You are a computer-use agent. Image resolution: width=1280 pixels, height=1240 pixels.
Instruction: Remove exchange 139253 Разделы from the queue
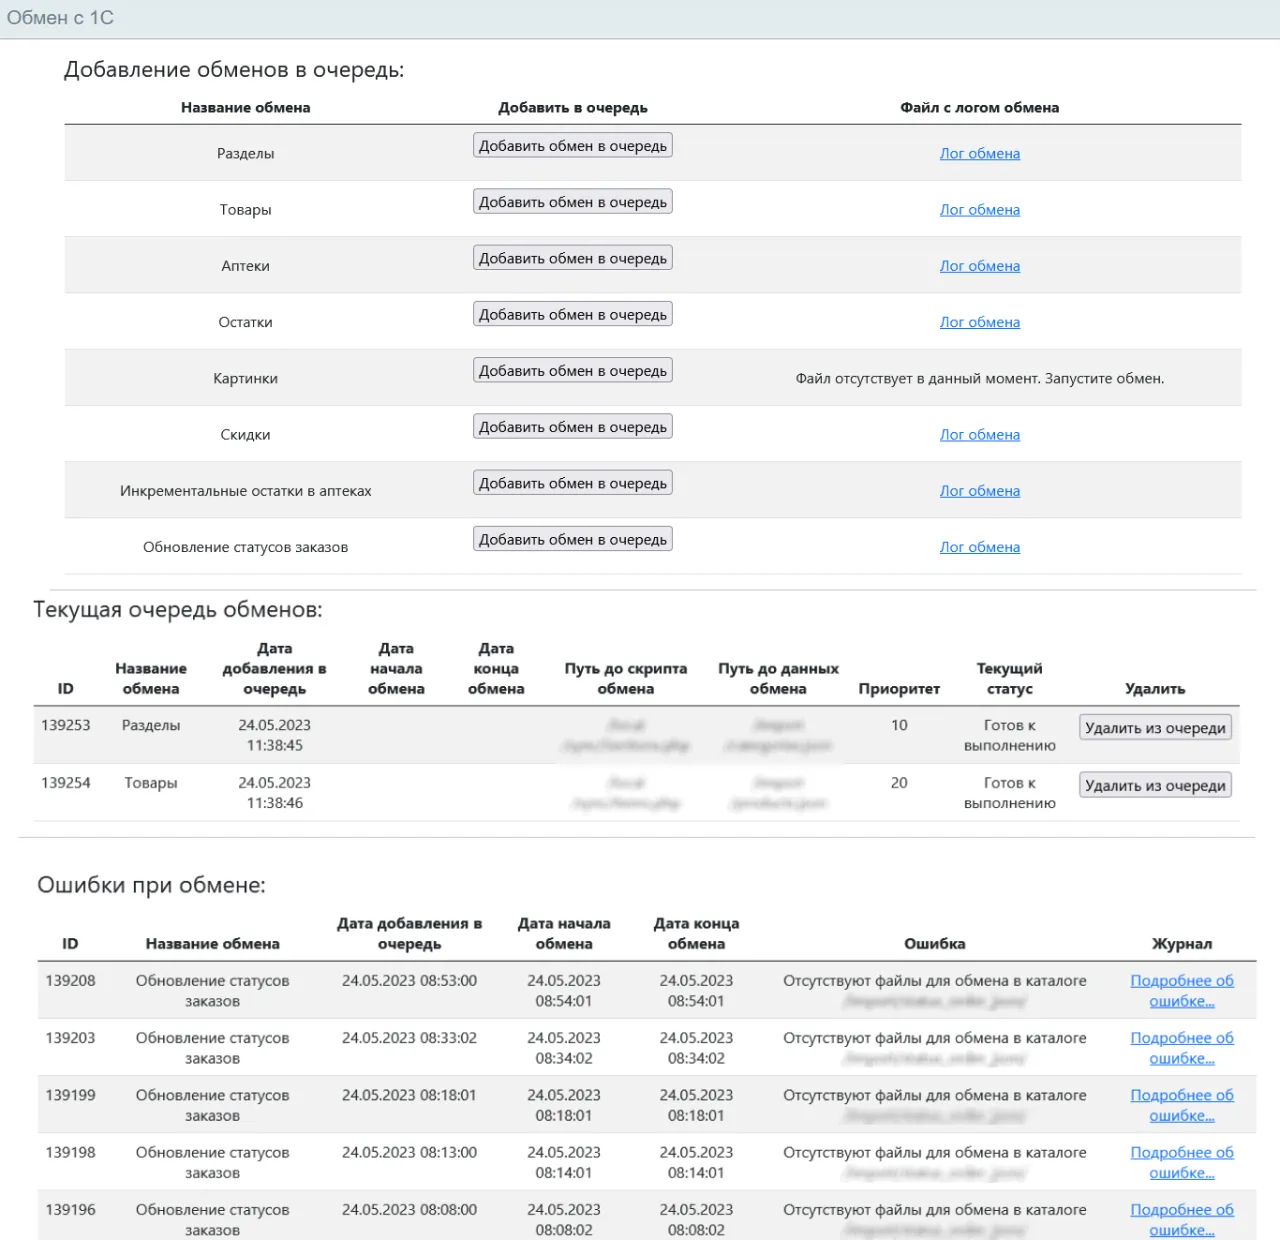pyautogui.click(x=1155, y=728)
